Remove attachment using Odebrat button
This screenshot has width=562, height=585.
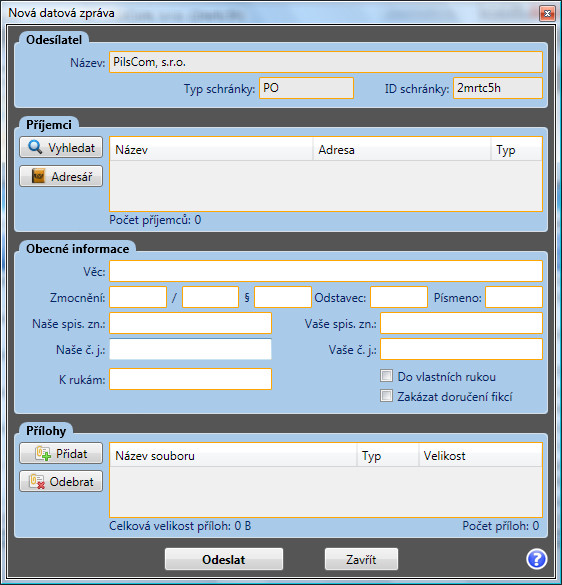[x=61, y=482]
